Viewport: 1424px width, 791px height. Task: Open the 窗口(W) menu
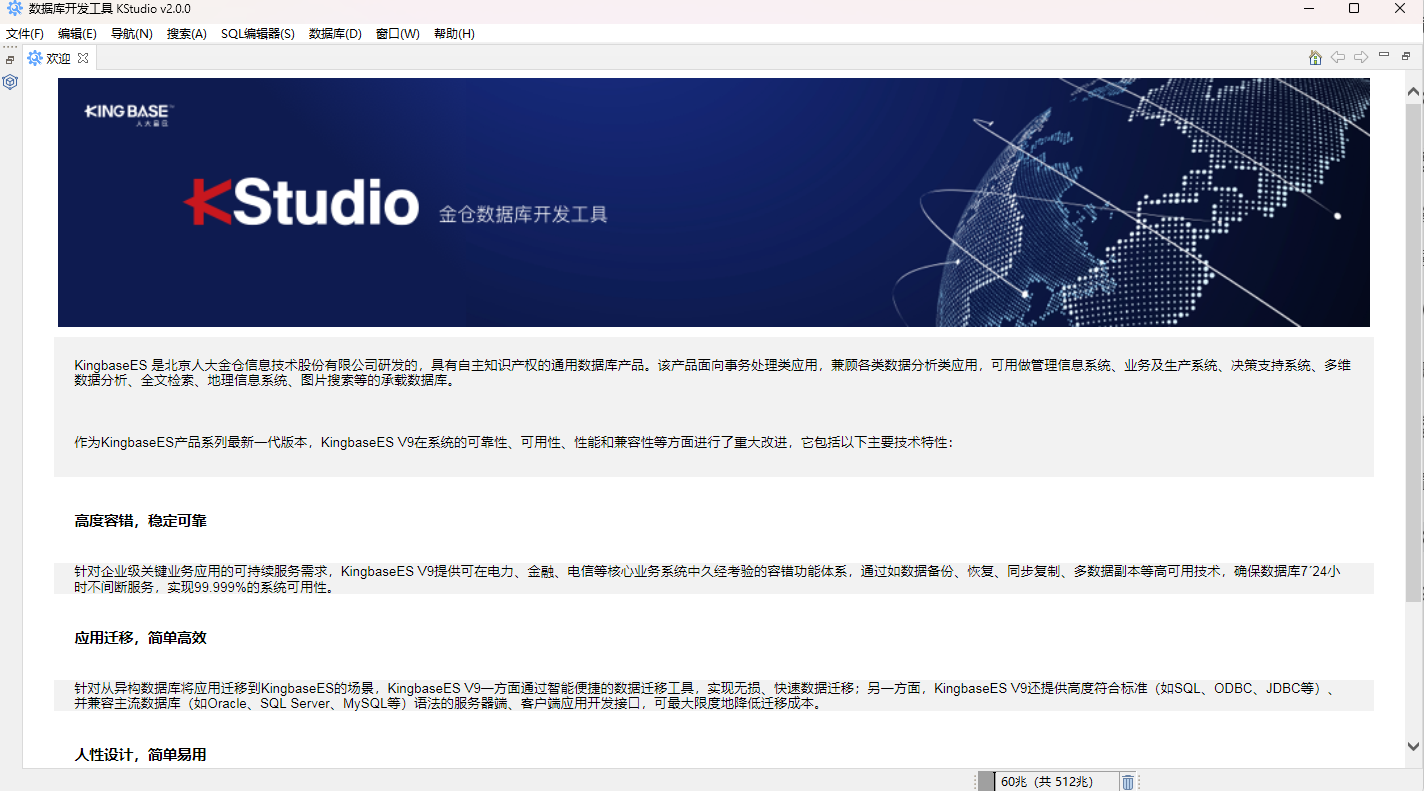tap(397, 33)
